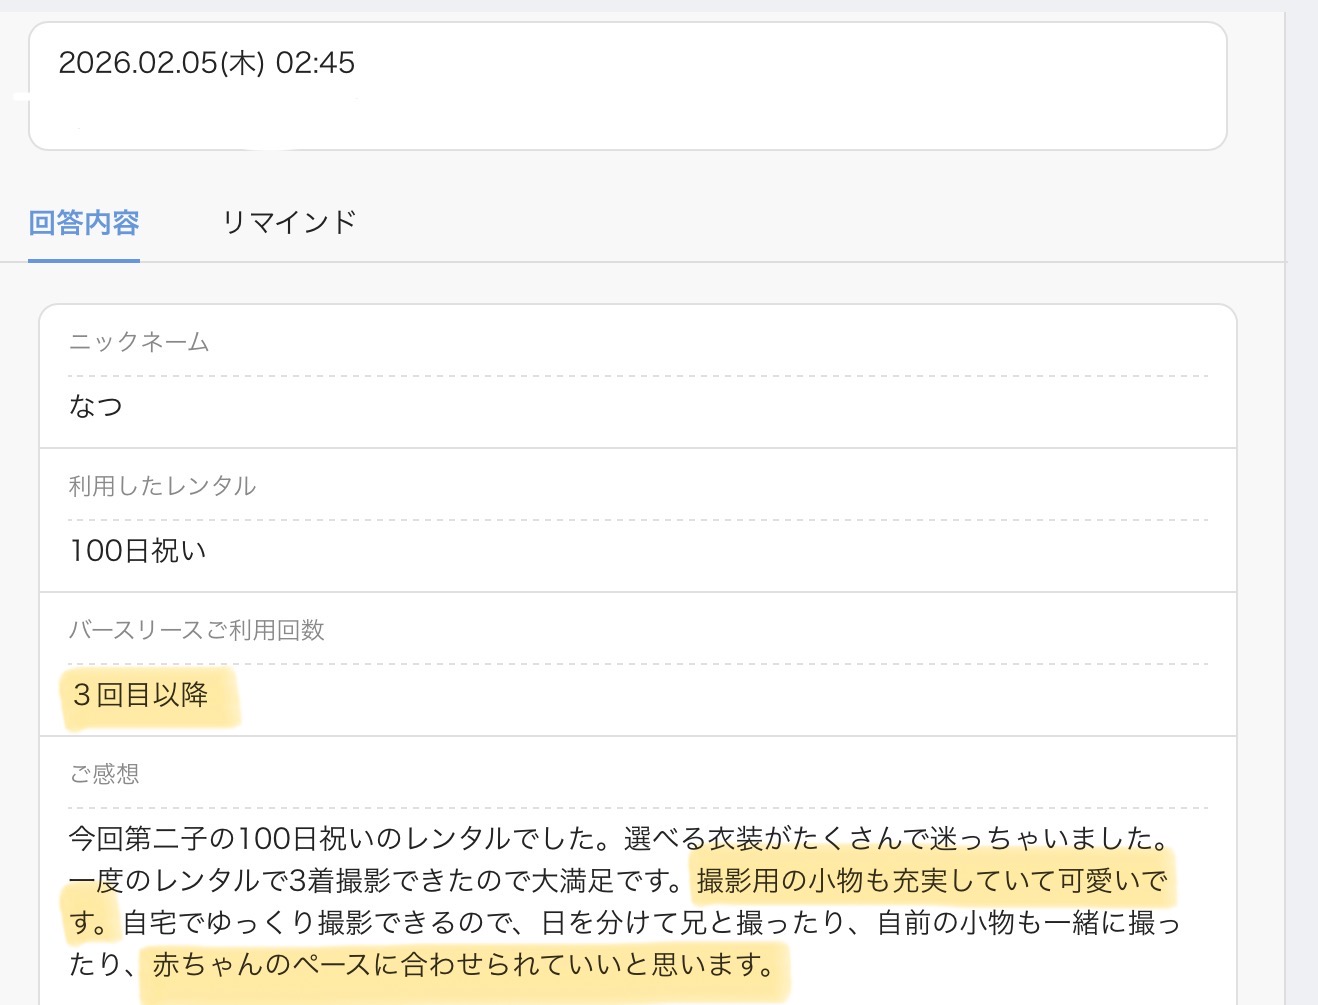Click the 利用したレンタル label
This screenshot has width=1318, height=1005.
(162, 486)
